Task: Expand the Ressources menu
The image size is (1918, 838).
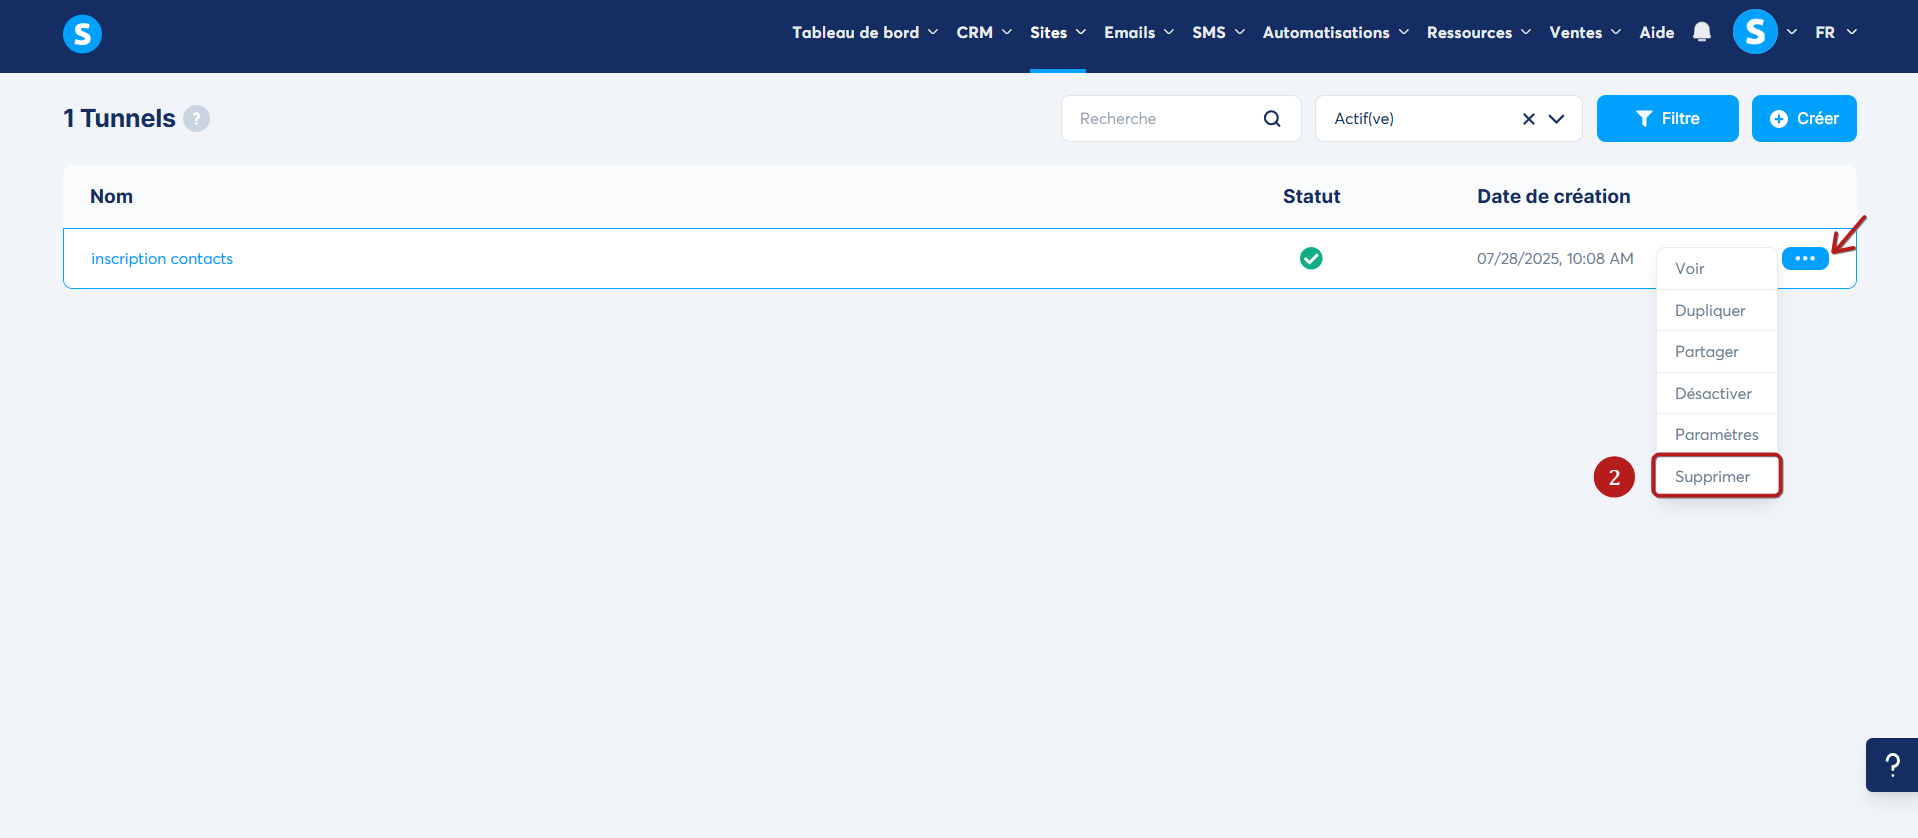Action: click(1479, 32)
